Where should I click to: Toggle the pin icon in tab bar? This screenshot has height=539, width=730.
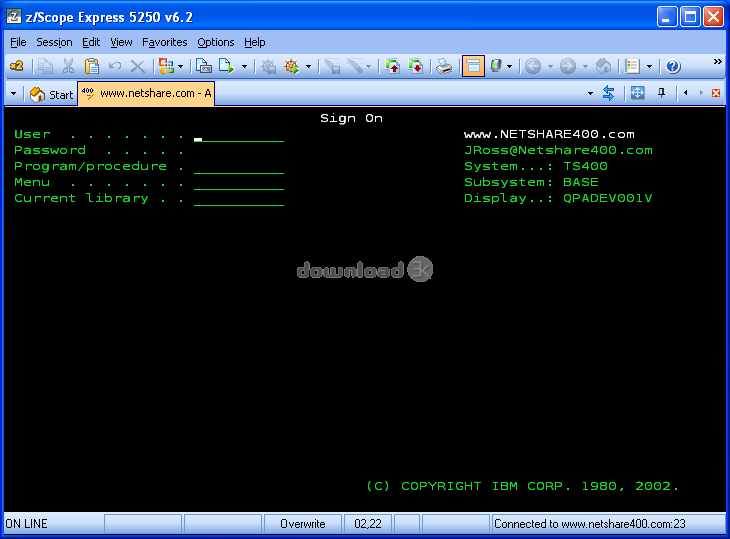(x=661, y=93)
